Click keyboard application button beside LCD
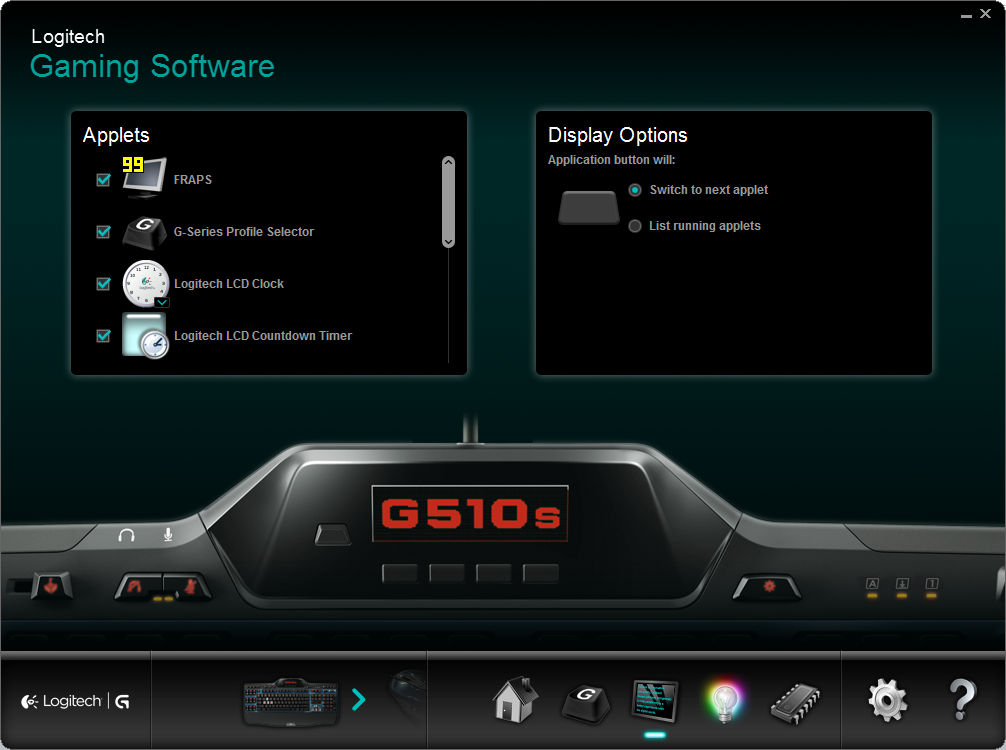 [332, 534]
